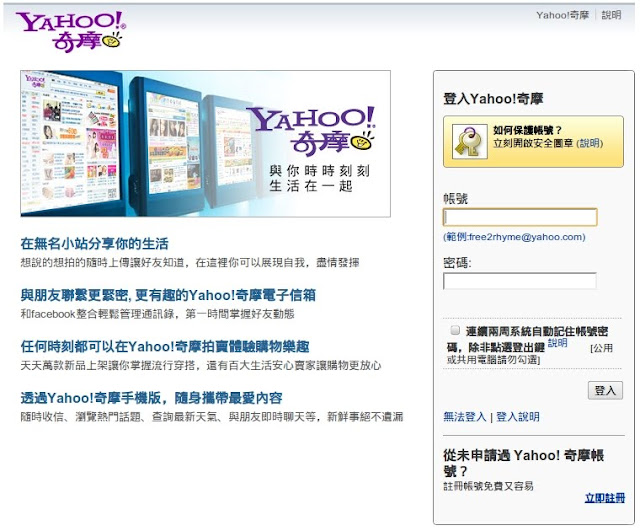Open the Yahoo!奇摩手機版 heading link

tap(151, 398)
